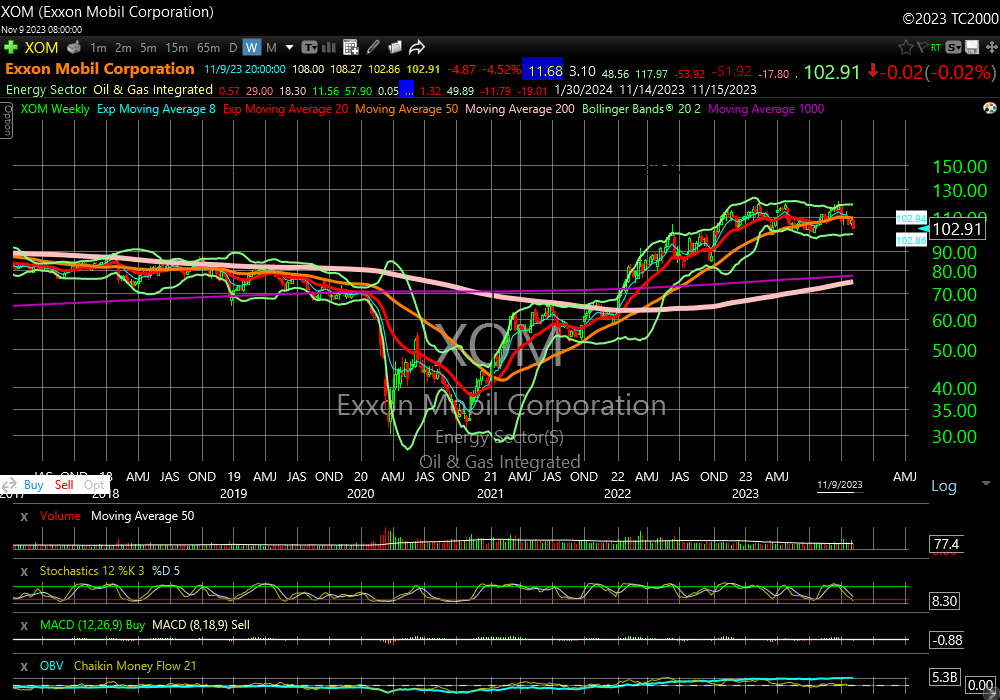This screenshot has height=700, width=1000.
Task: Click the save floppy disk icon
Action: [972, 47]
